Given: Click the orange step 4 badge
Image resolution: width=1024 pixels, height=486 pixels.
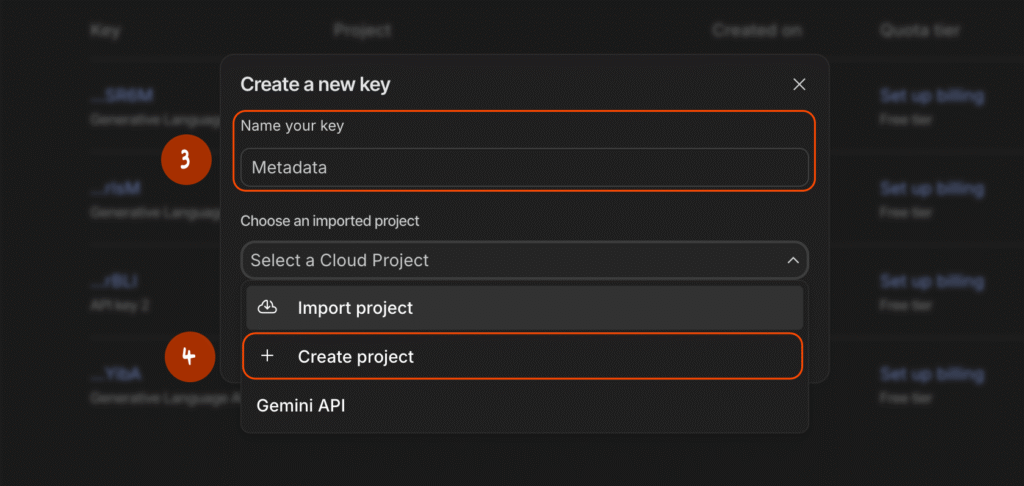Looking at the screenshot, I should pyautogui.click(x=189, y=357).
